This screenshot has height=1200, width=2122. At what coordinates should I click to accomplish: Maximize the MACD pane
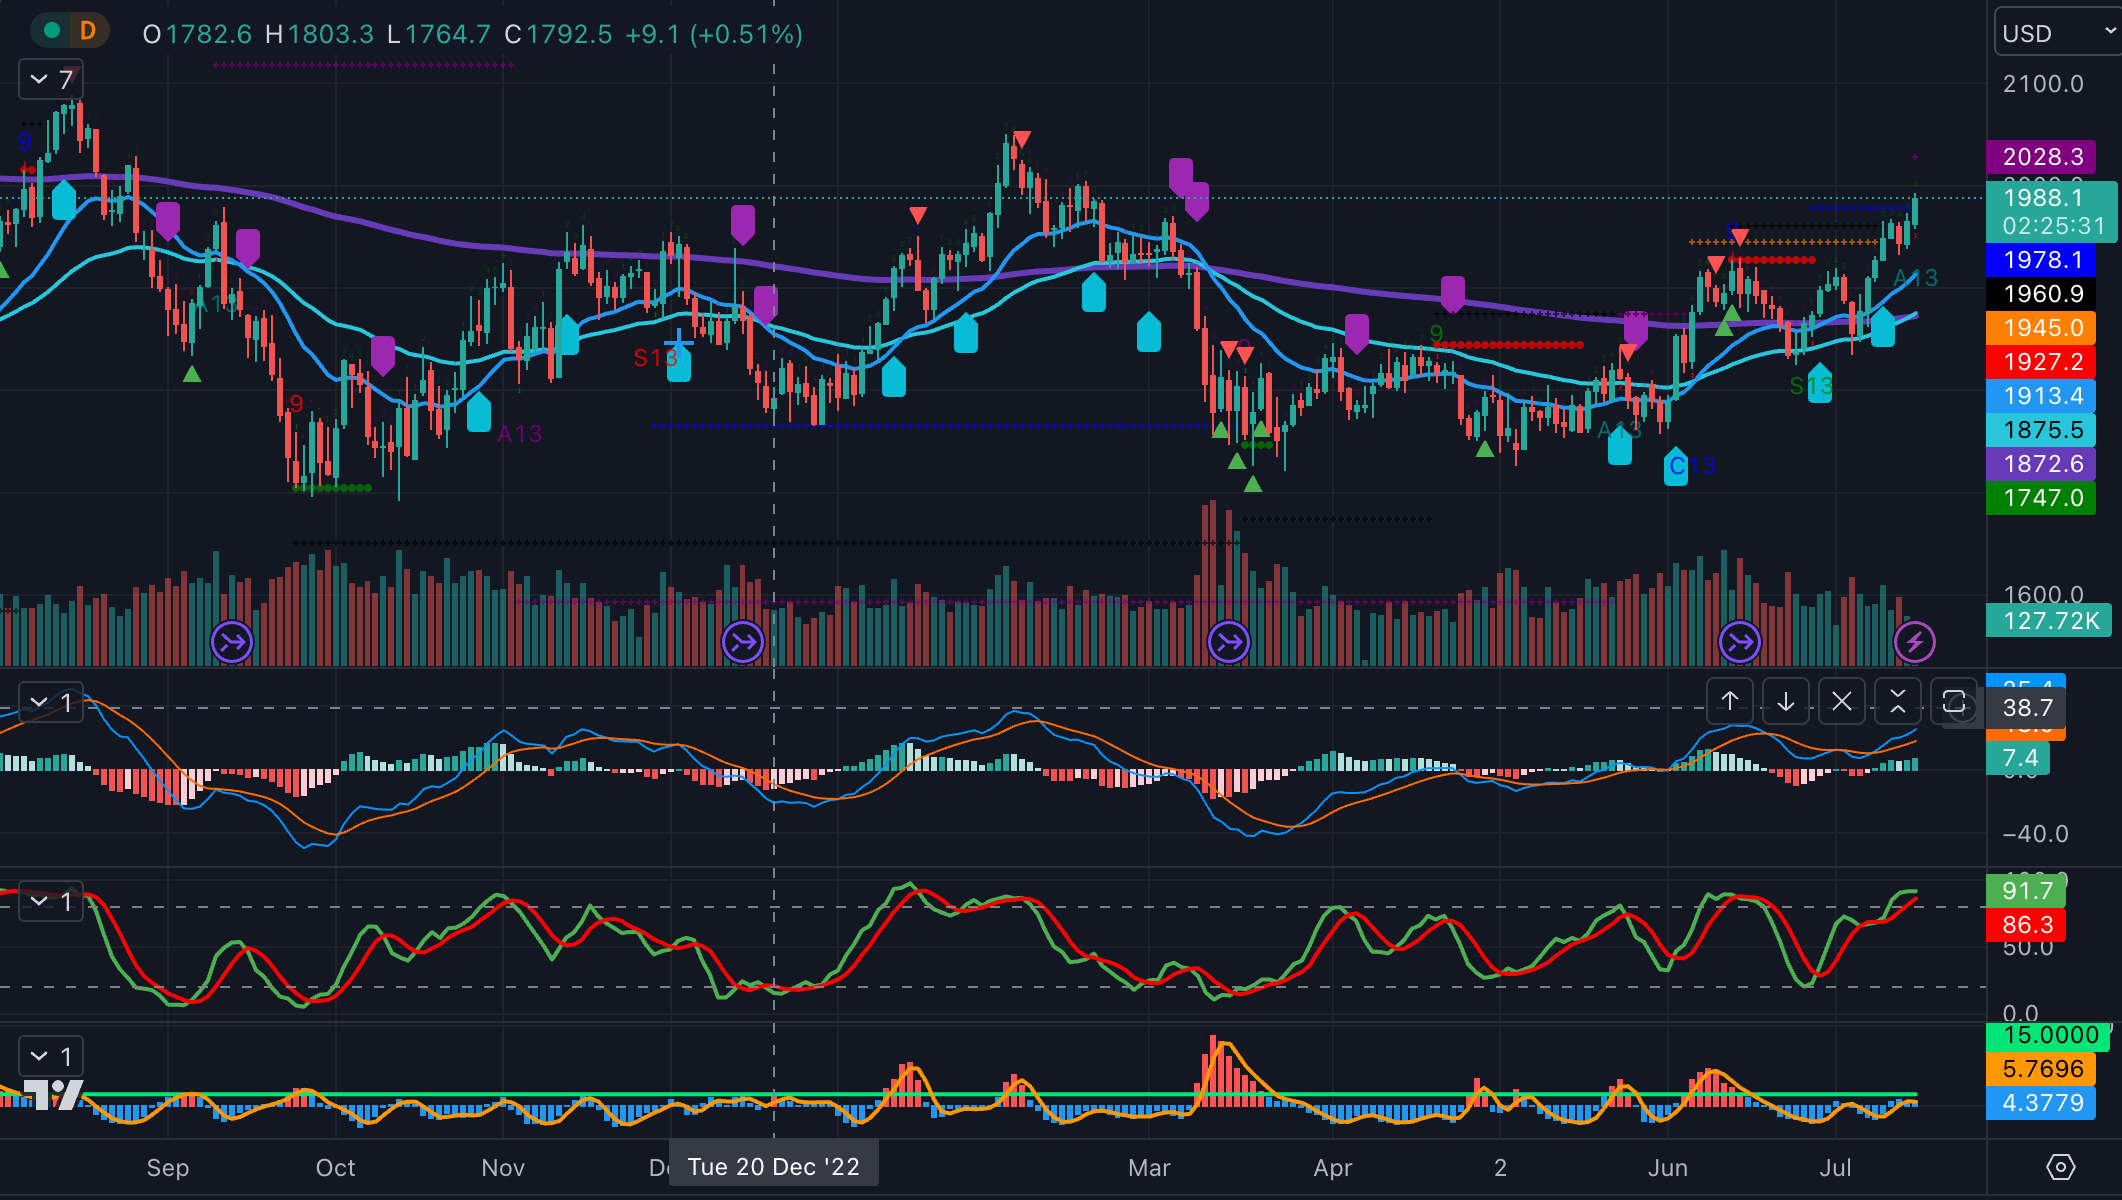coord(1953,702)
